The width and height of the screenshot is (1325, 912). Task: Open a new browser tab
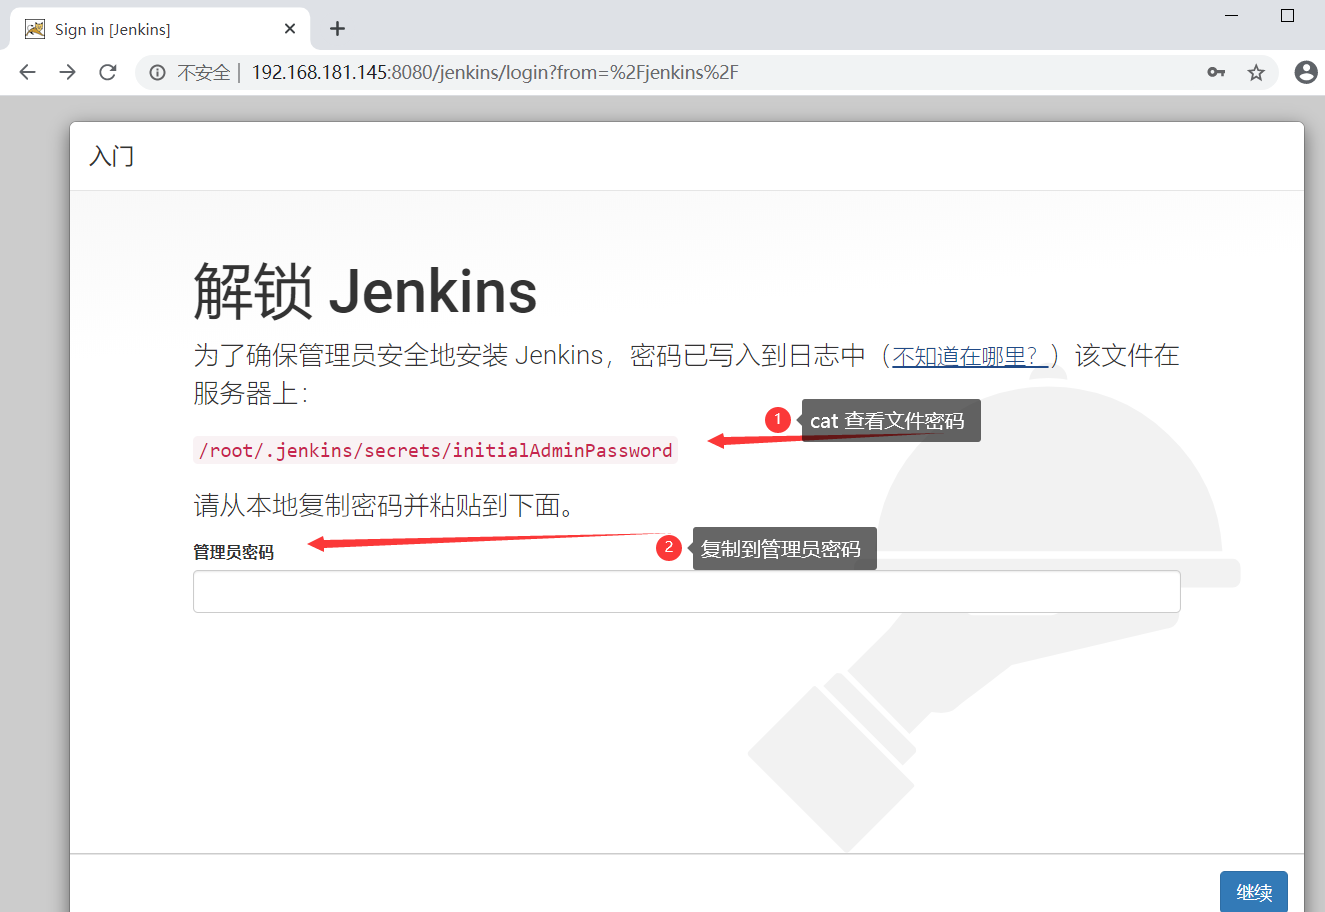pos(337,29)
